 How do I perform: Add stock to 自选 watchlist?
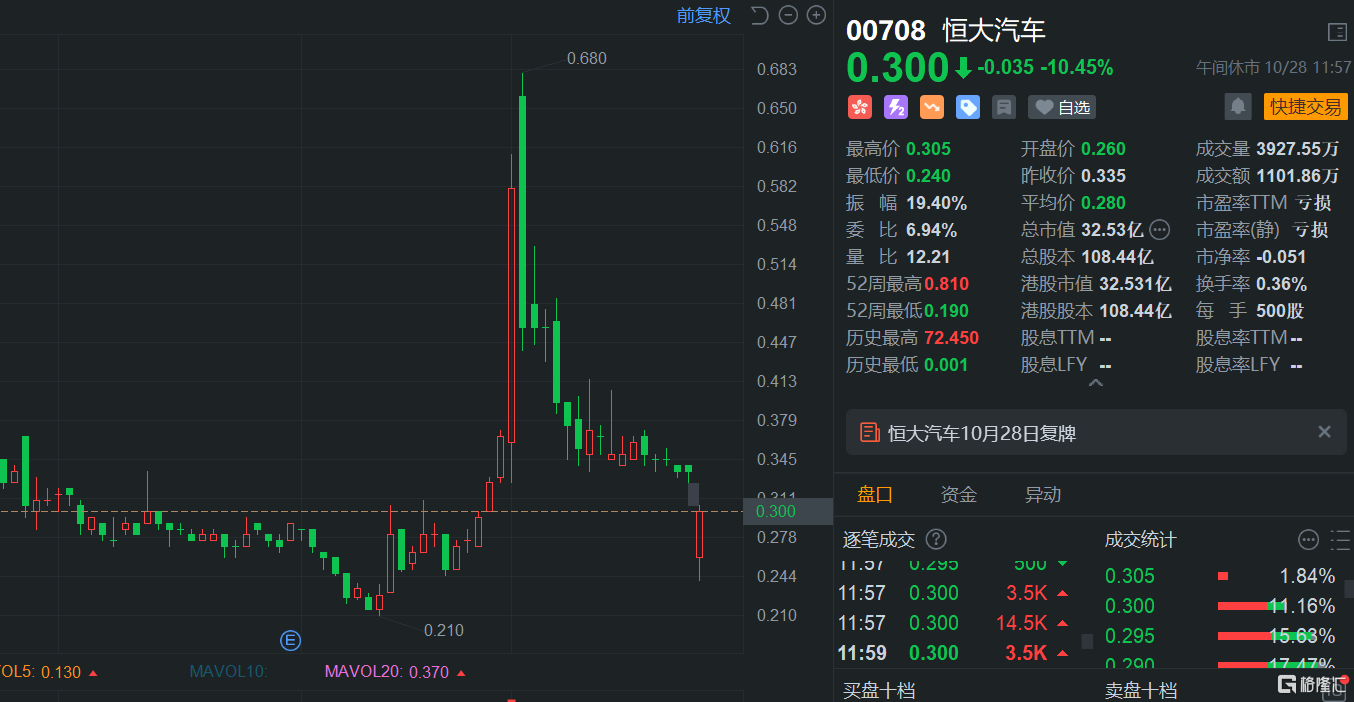(x=1061, y=107)
